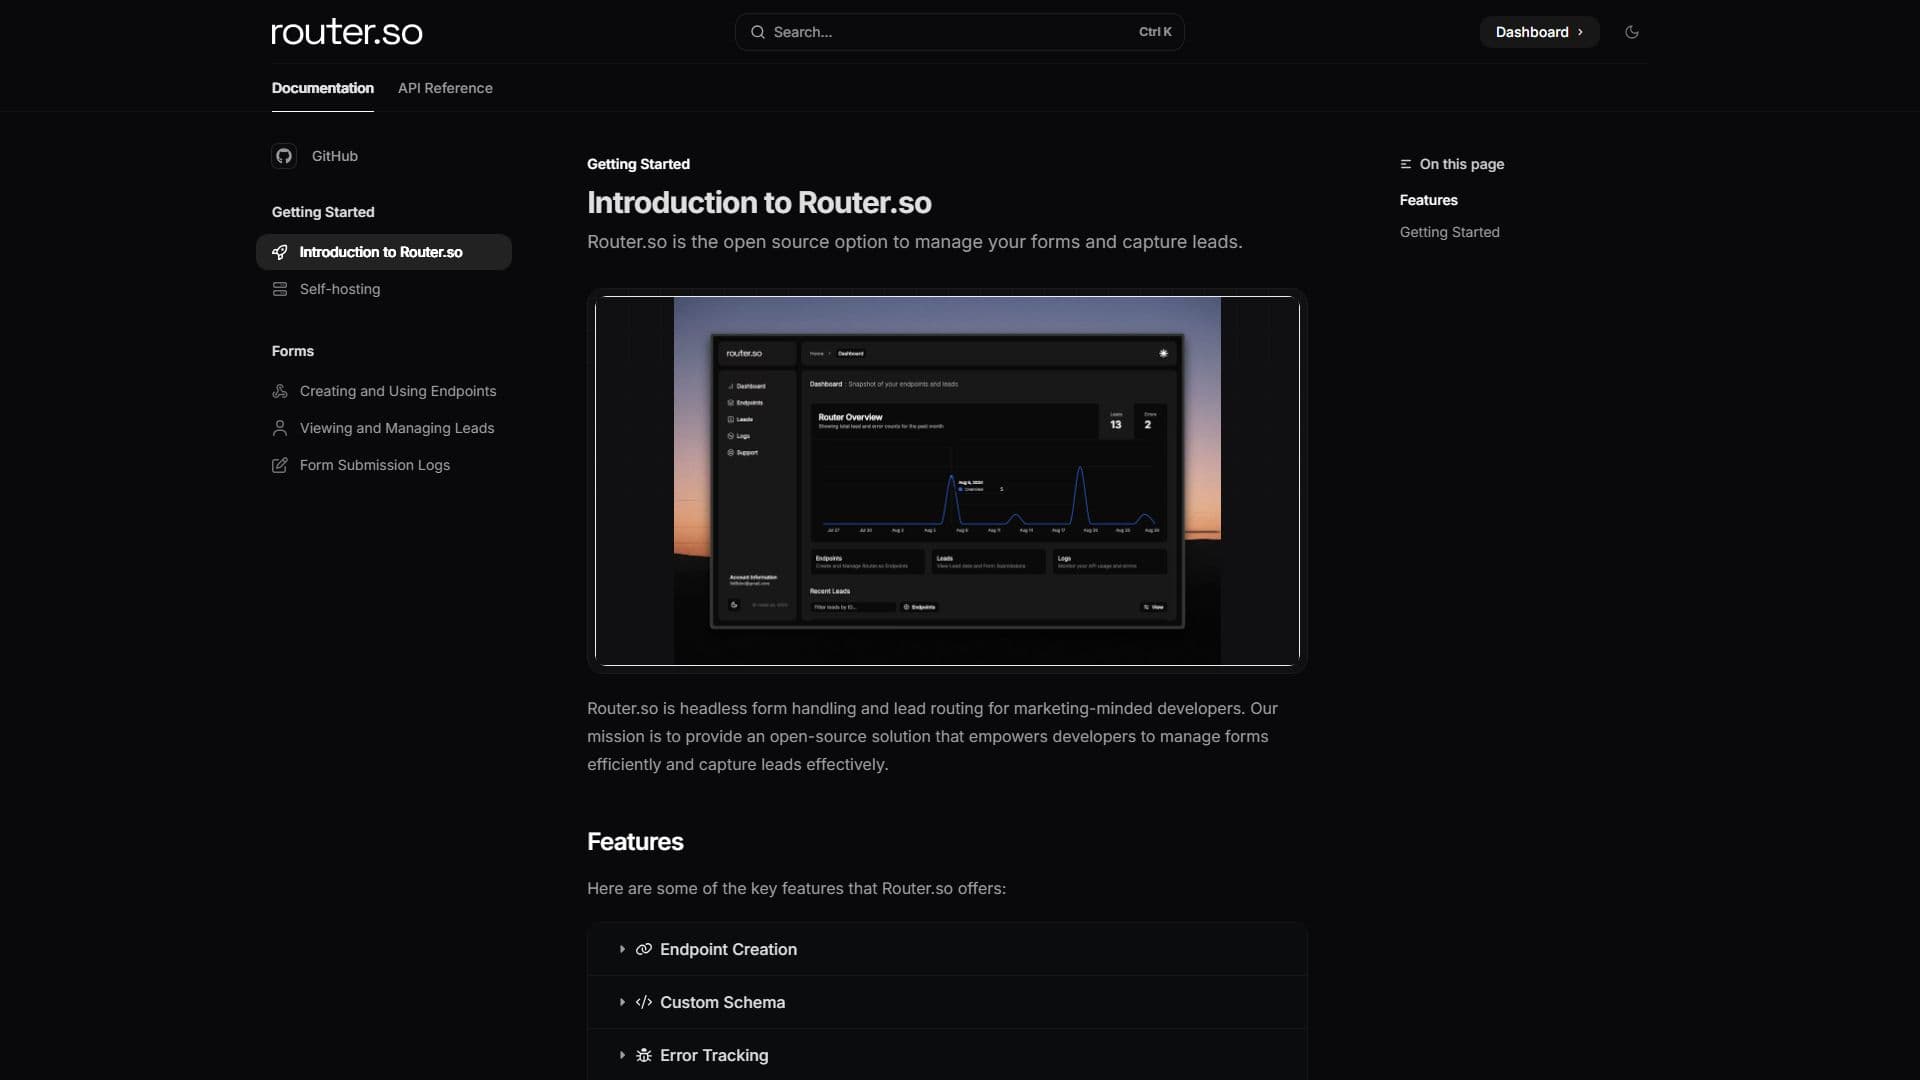1920x1080 pixels.
Task: Toggle dark mode moon icon
Action: coord(1632,32)
